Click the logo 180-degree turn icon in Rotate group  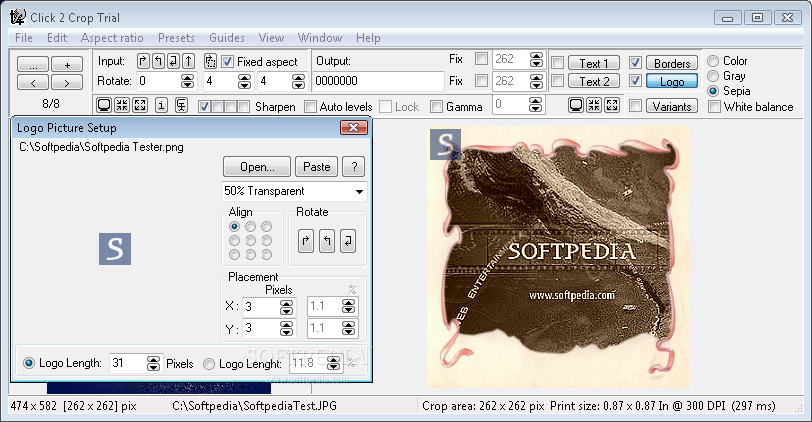click(x=347, y=241)
